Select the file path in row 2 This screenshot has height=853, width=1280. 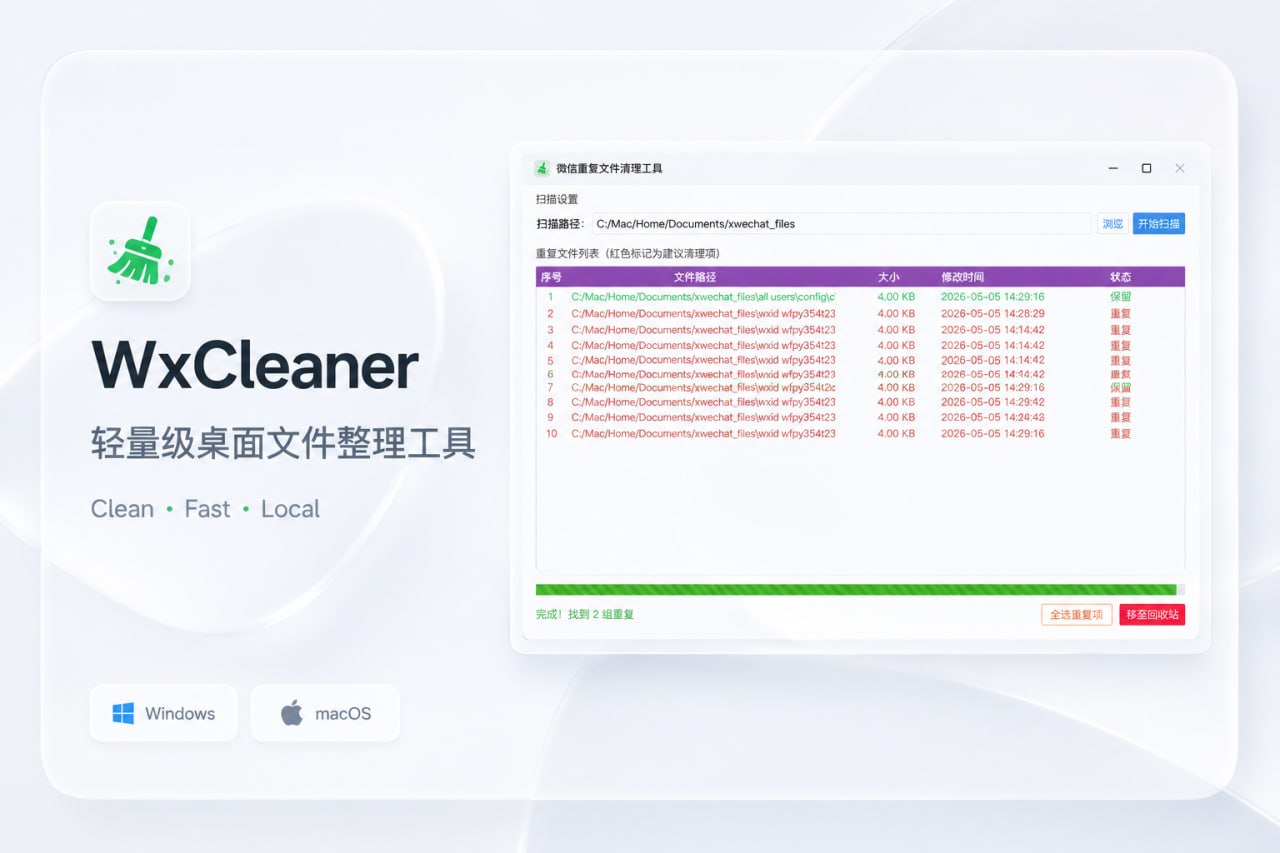[x=703, y=313]
